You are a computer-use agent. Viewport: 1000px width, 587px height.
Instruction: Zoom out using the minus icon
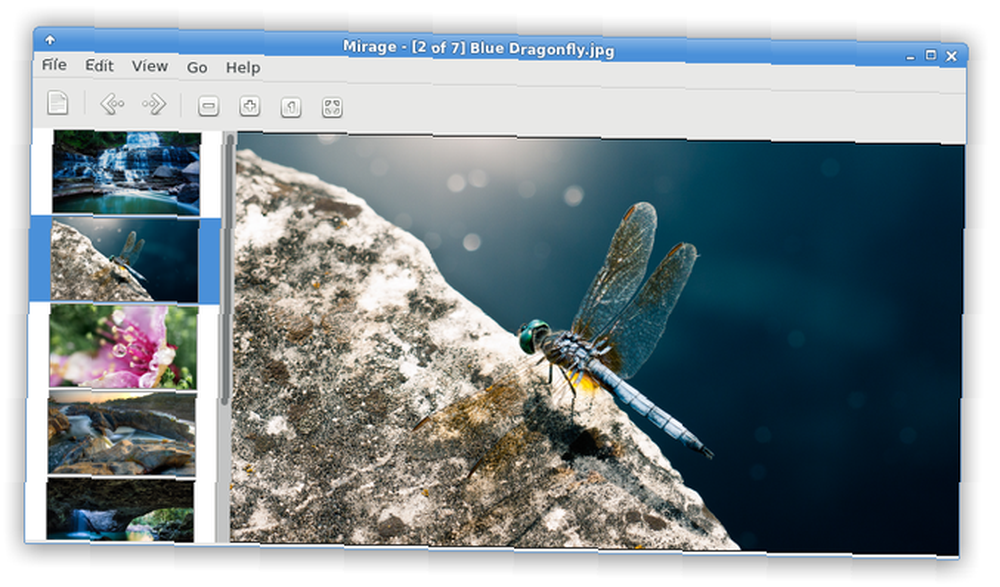pyautogui.click(x=208, y=106)
